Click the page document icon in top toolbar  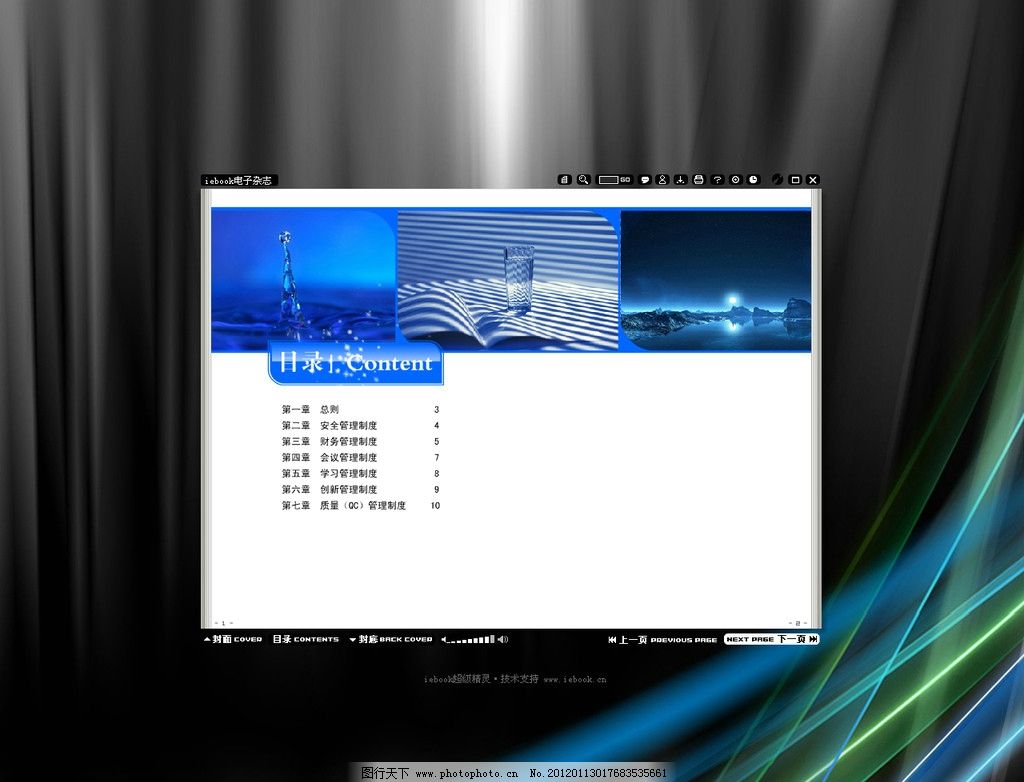pyautogui.click(x=565, y=180)
